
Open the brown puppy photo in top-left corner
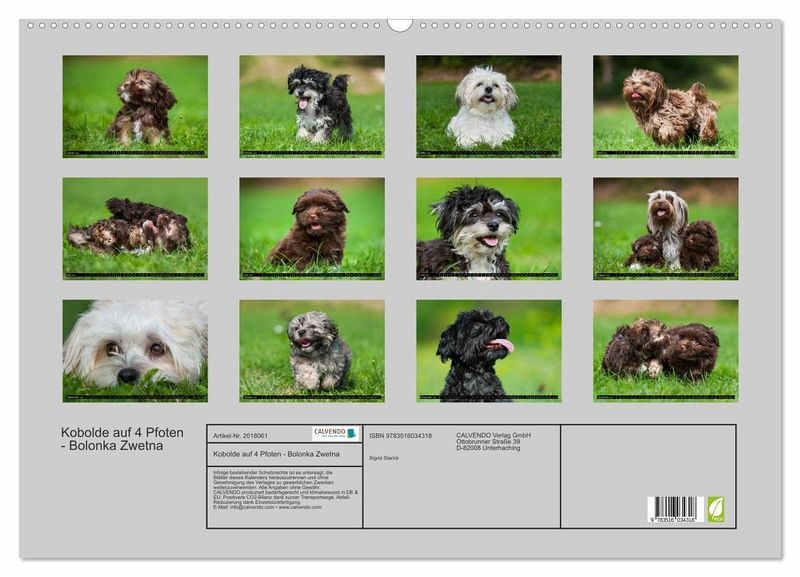pos(135,106)
